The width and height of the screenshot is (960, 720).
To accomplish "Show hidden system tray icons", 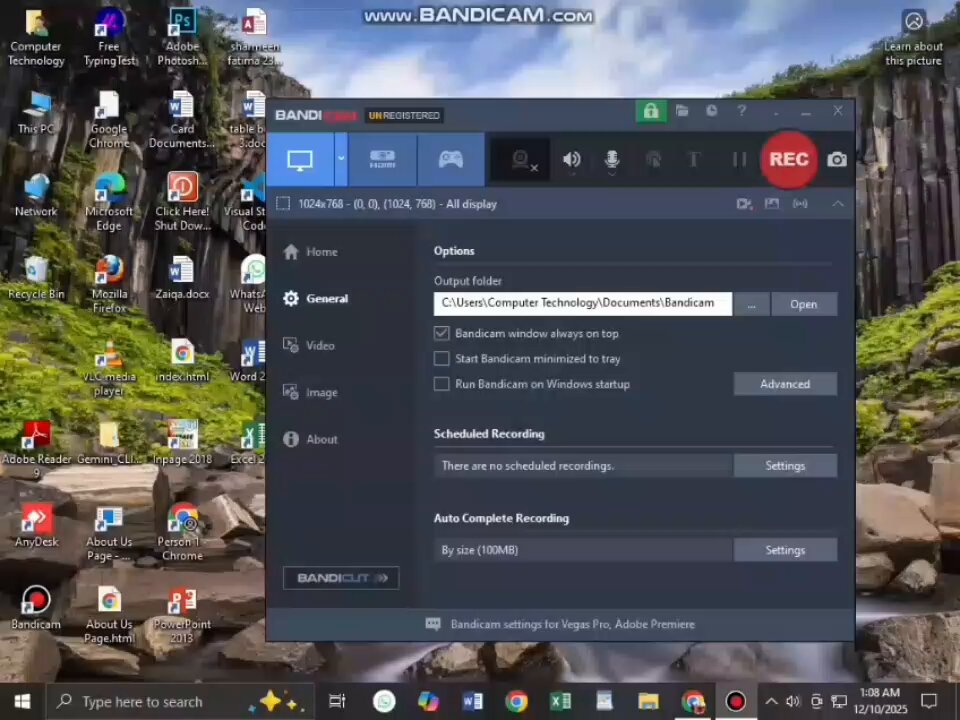I will [x=771, y=702].
